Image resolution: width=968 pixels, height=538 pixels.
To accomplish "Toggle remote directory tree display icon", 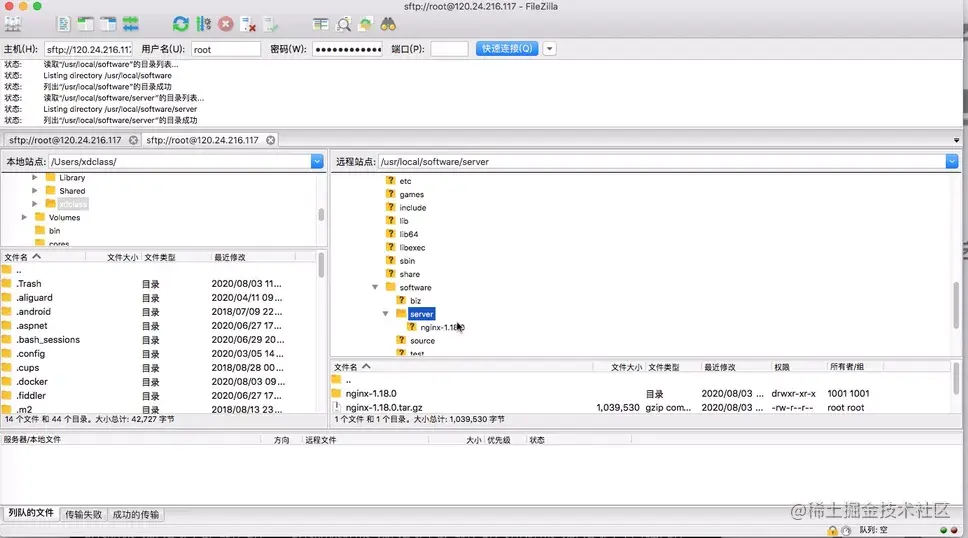I will [x=108, y=24].
